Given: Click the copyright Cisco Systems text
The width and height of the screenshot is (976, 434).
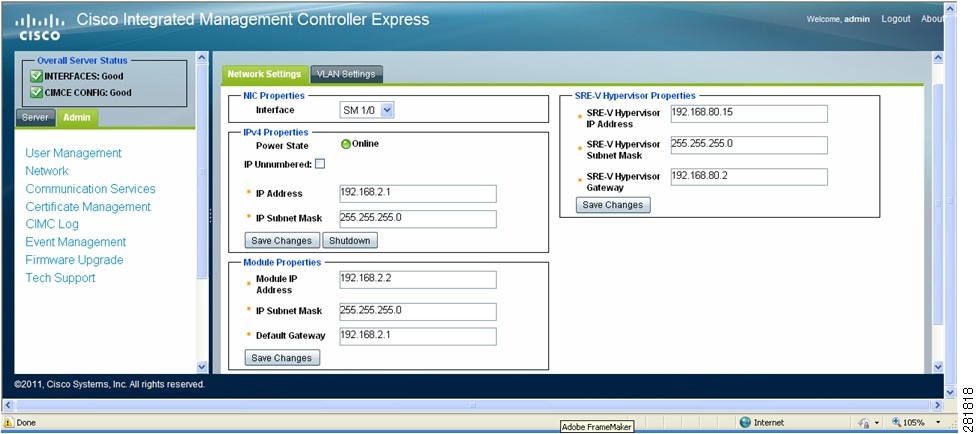Looking at the screenshot, I should point(109,385).
